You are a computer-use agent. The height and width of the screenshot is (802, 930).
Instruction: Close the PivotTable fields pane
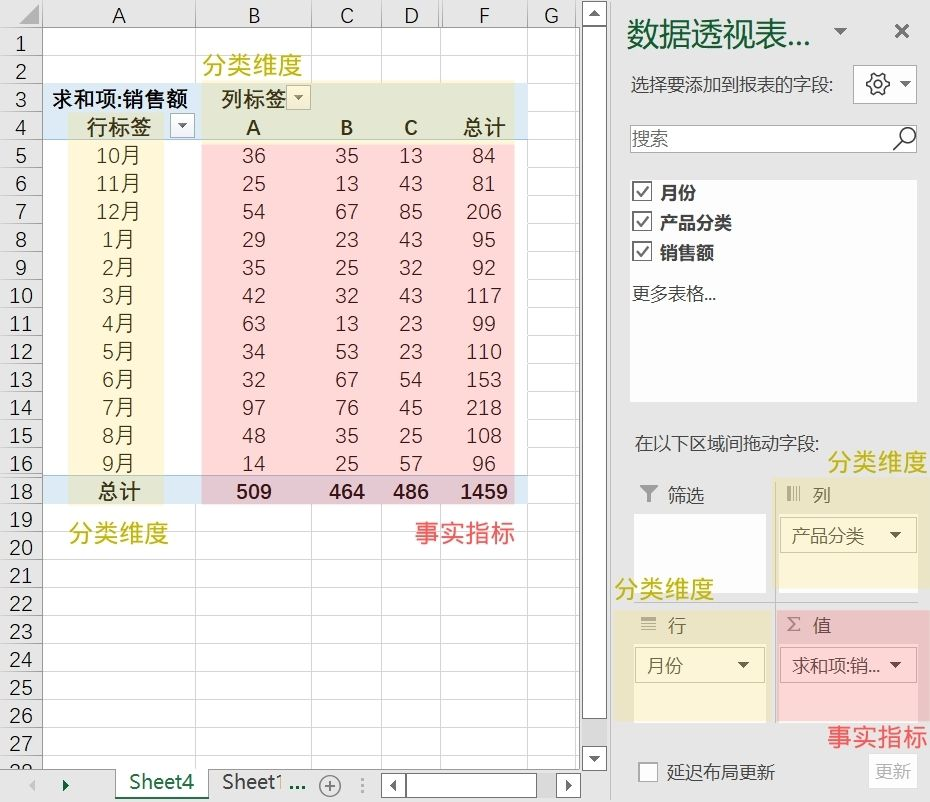[901, 32]
